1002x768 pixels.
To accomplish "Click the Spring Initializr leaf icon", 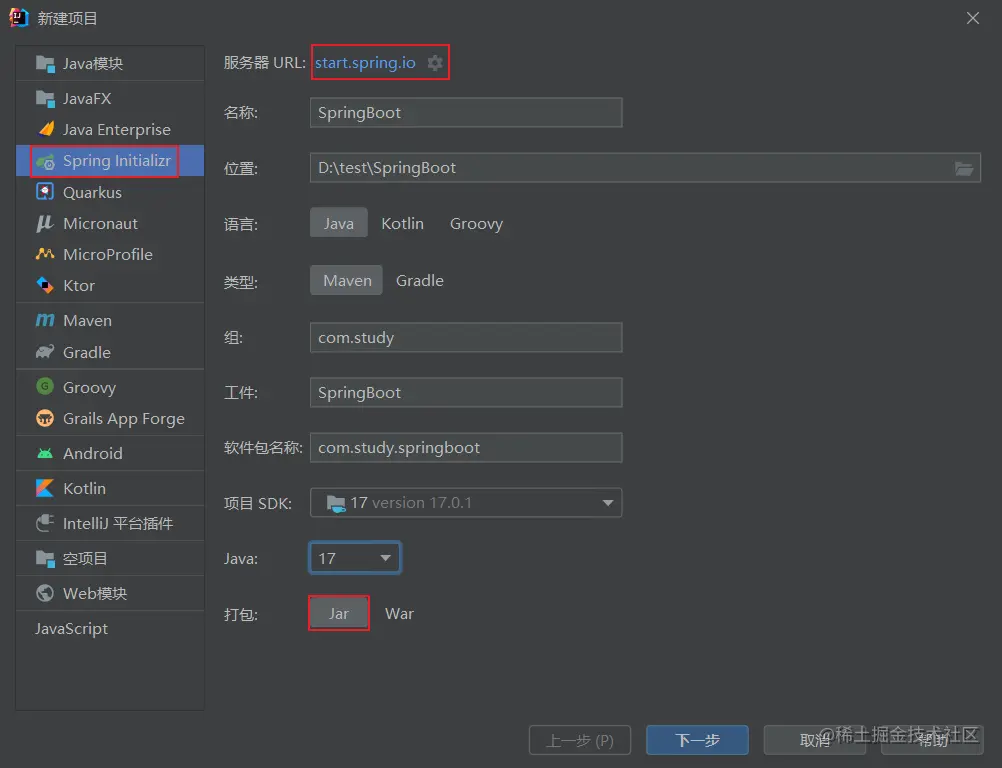I will [45, 162].
